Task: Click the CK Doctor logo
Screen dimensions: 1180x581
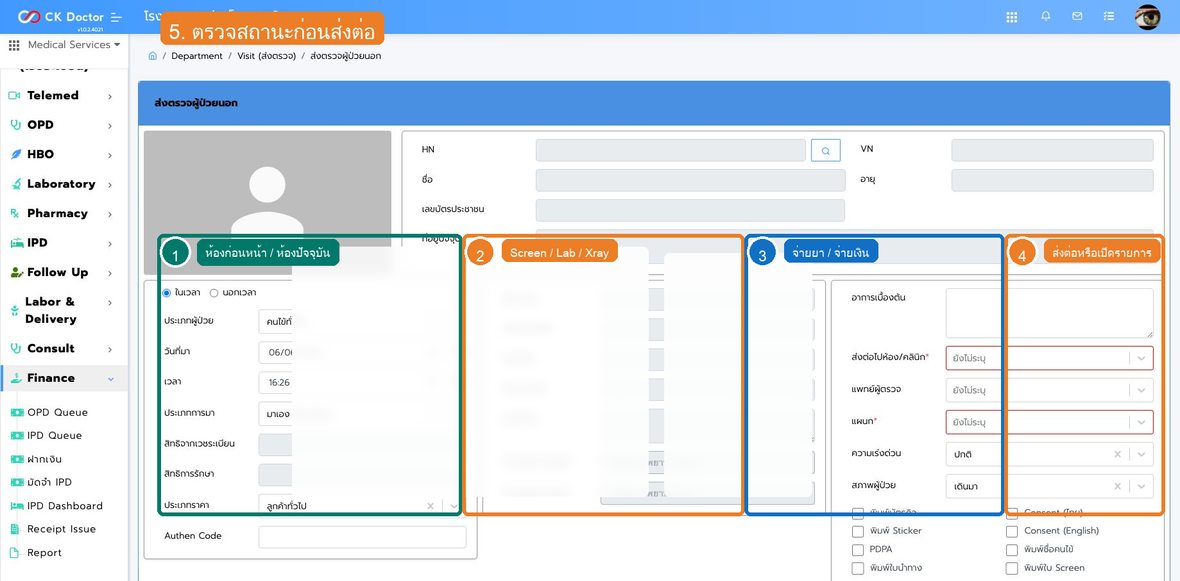Action: pos(62,17)
